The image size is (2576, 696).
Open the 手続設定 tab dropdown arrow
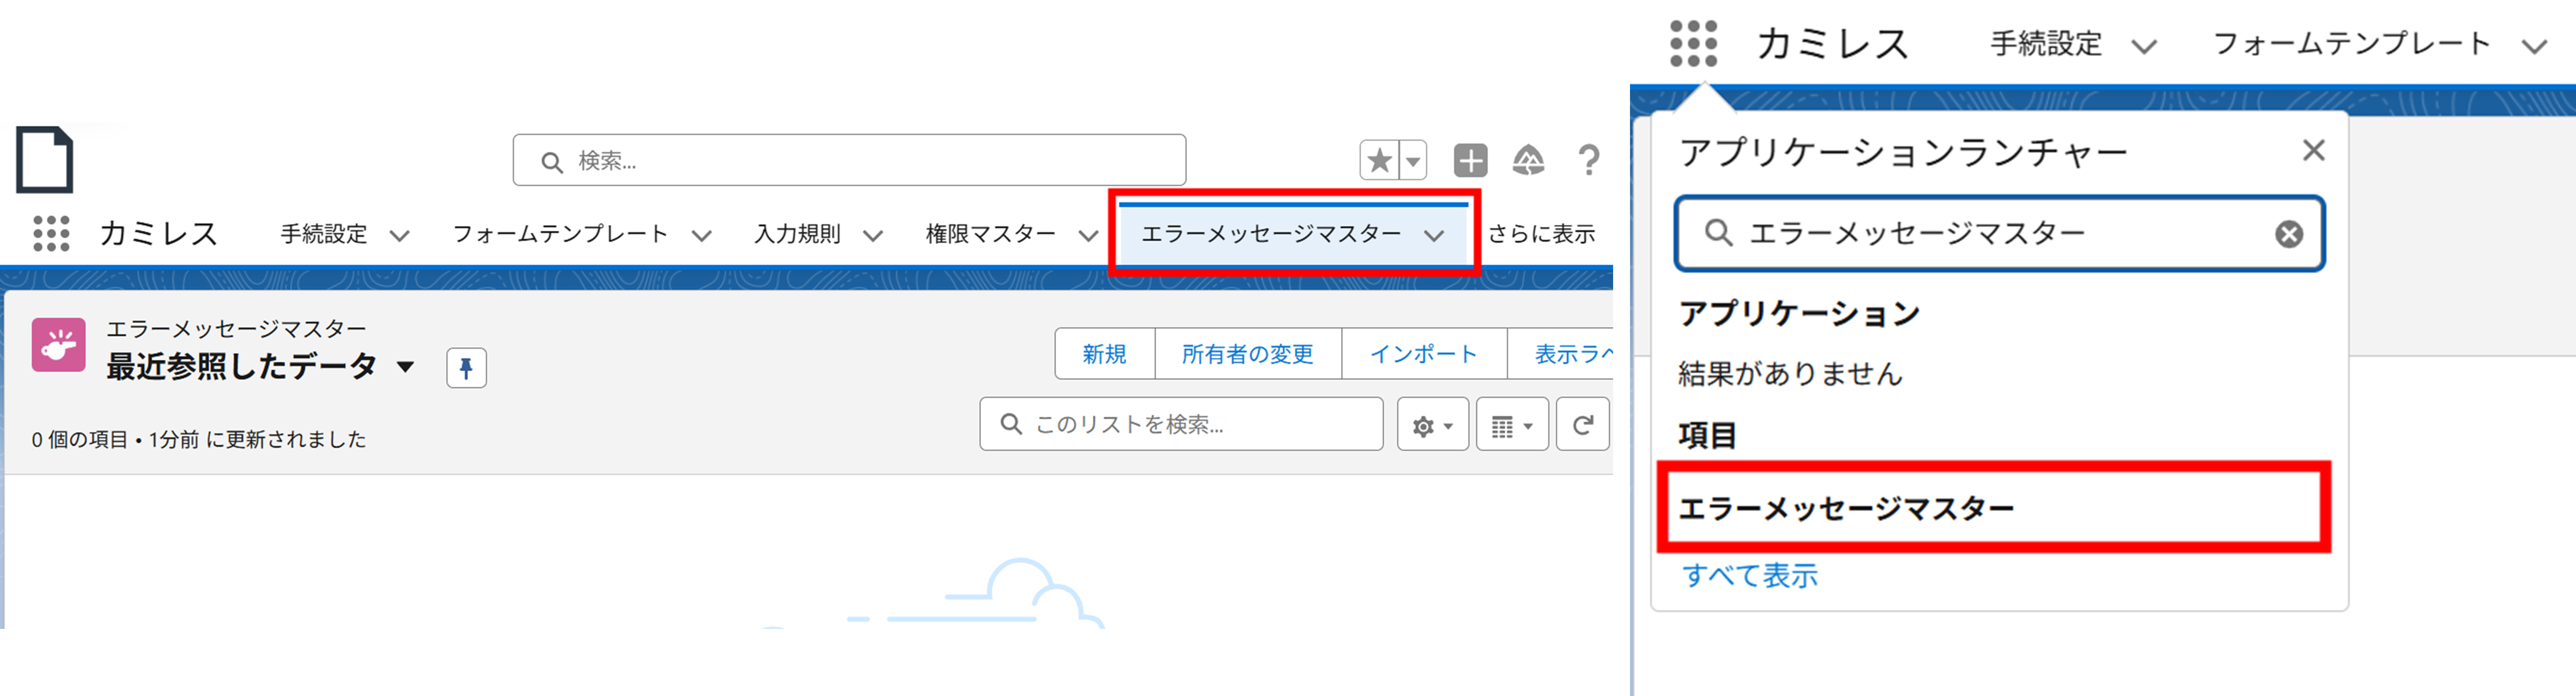pyautogui.click(x=399, y=234)
